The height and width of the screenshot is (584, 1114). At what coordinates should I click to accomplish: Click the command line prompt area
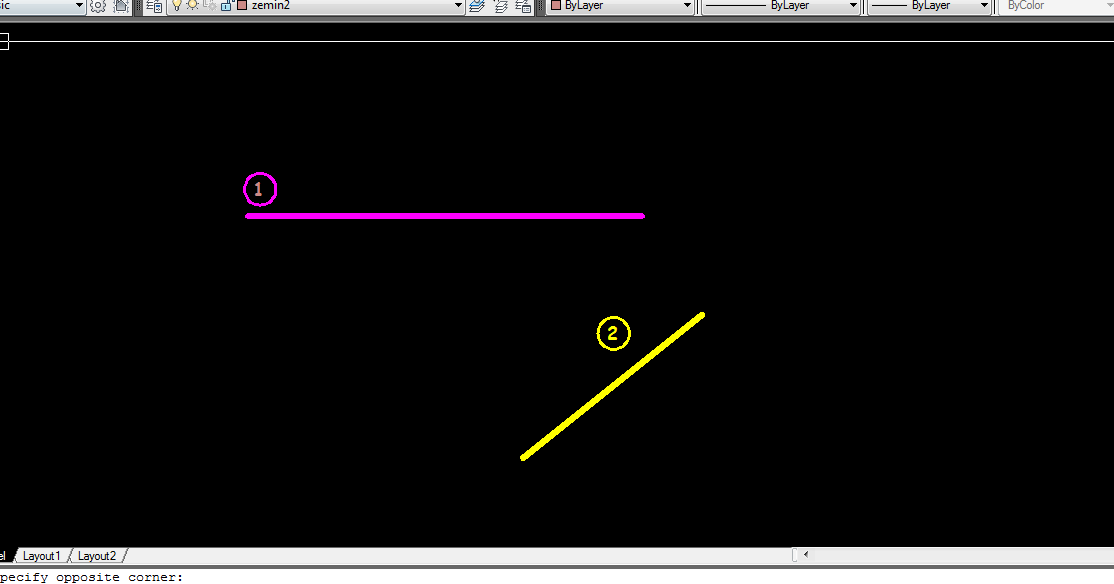557,577
